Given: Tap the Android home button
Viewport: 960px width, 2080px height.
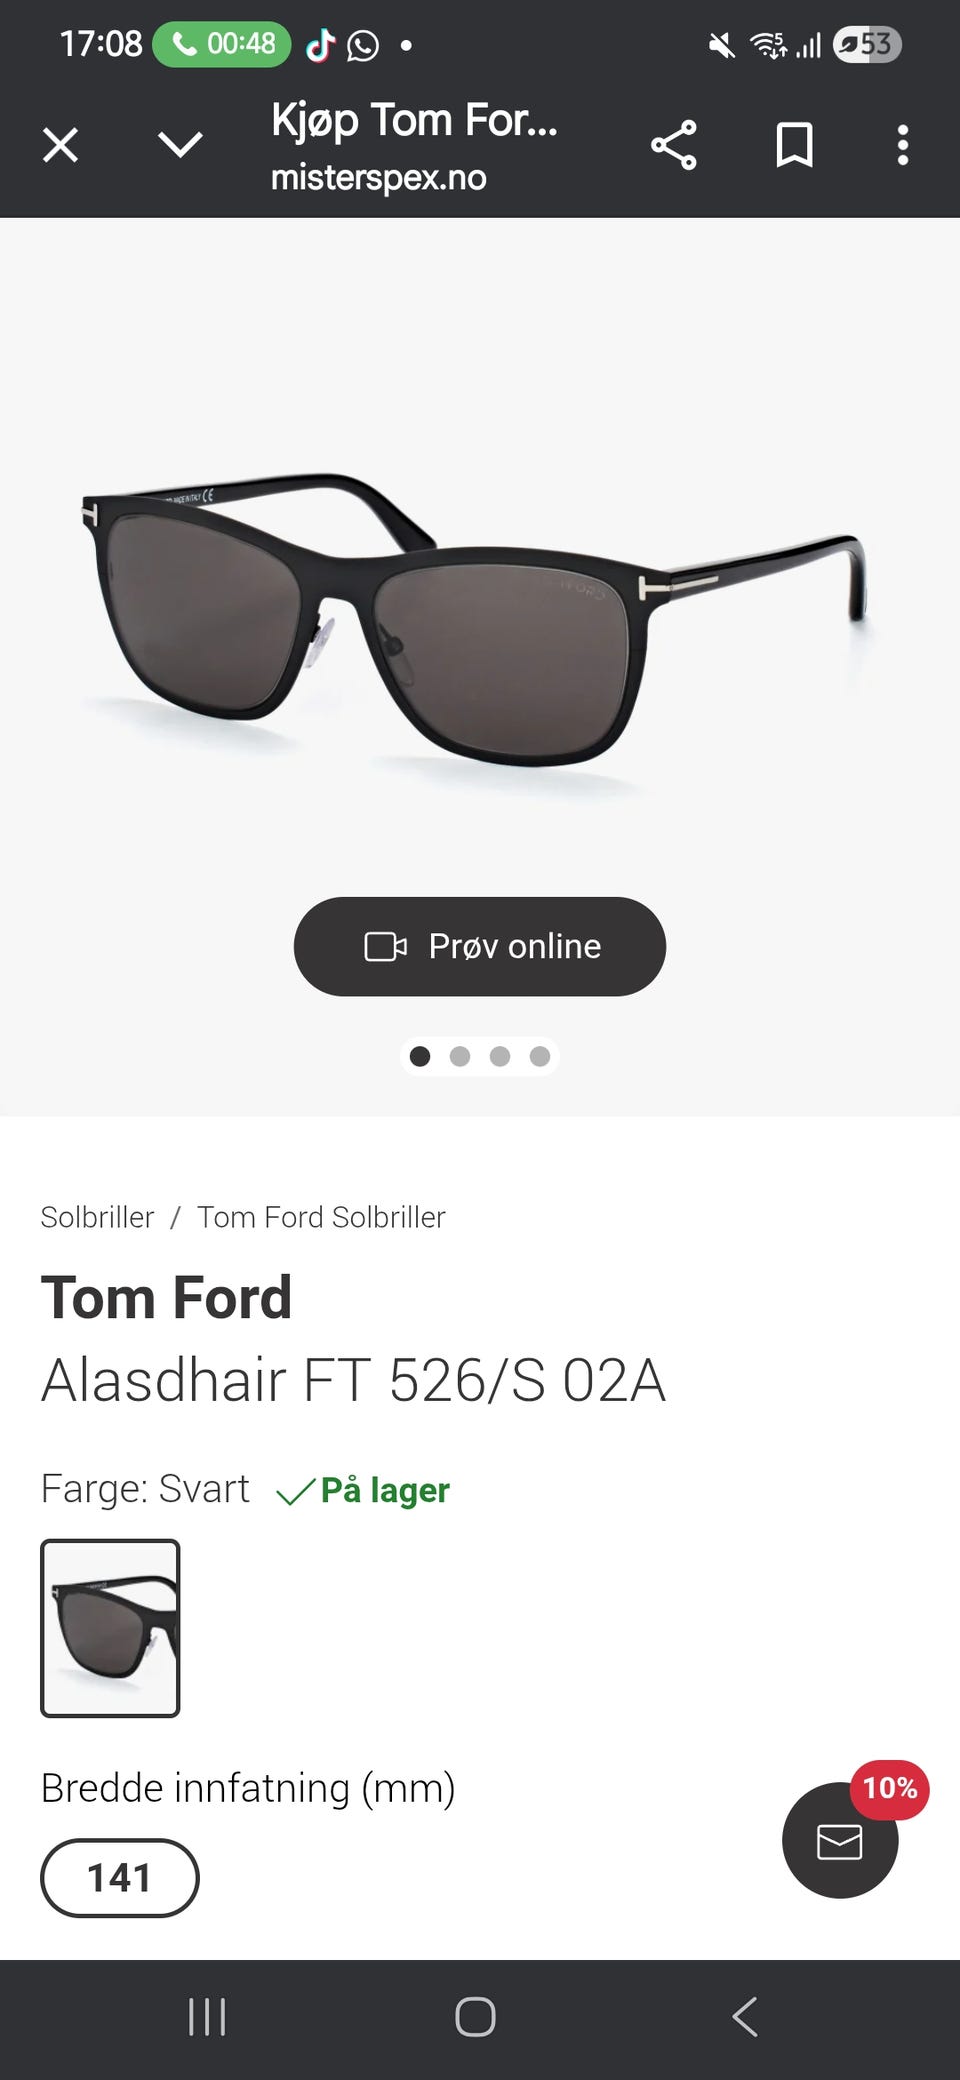Looking at the screenshot, I should (x=475, y=2017).
